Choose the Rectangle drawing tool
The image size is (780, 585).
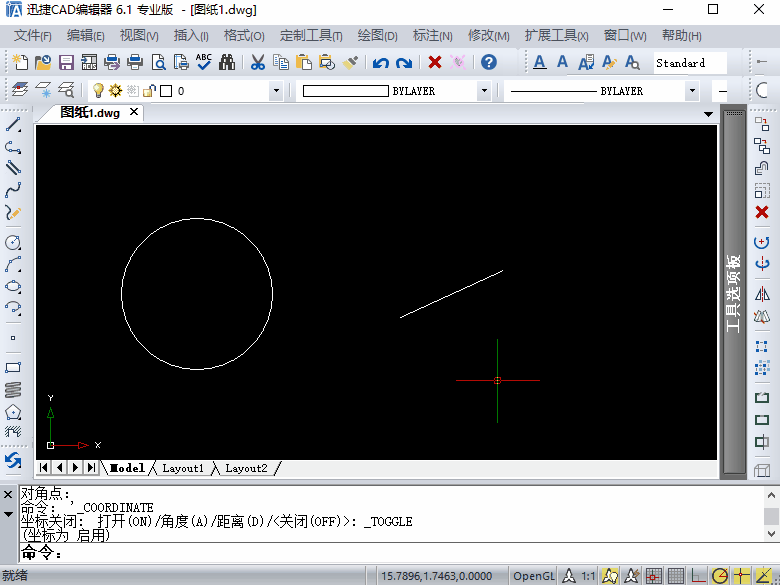(x=13, y=368)
